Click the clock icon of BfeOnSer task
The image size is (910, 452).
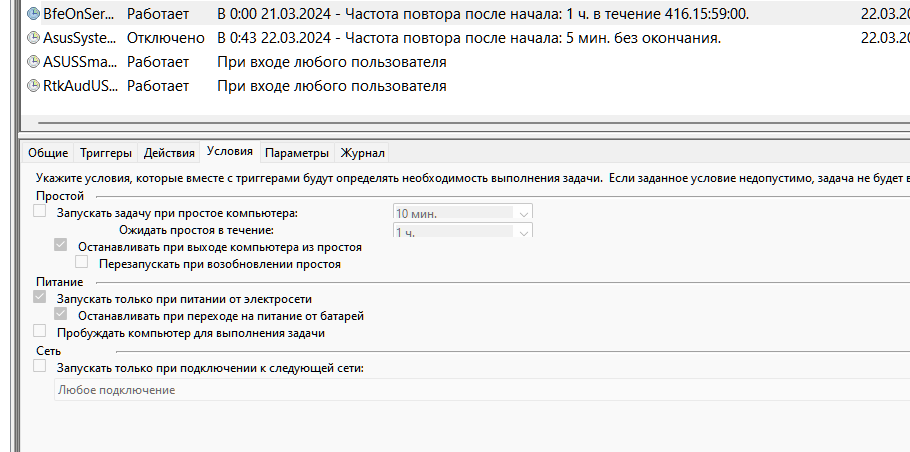34,15
